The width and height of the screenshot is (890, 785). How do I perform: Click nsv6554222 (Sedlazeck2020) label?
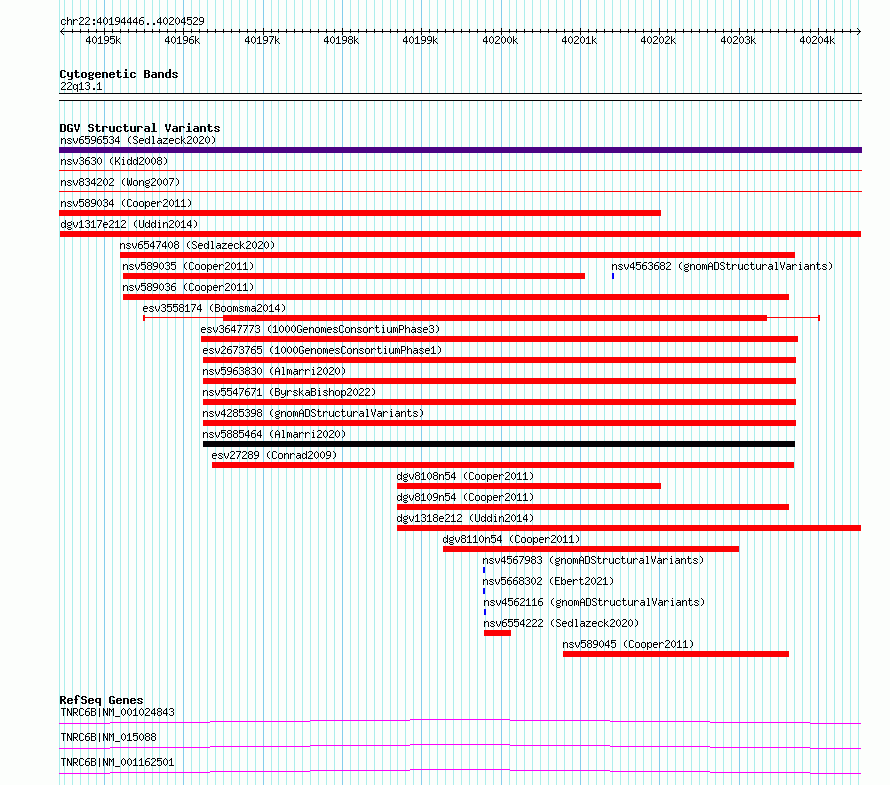click(x=561, y=623)
